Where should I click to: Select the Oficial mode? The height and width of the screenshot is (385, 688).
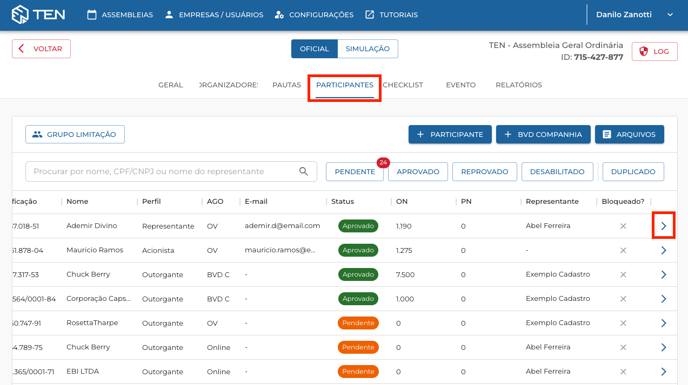(x=314, y=49)
